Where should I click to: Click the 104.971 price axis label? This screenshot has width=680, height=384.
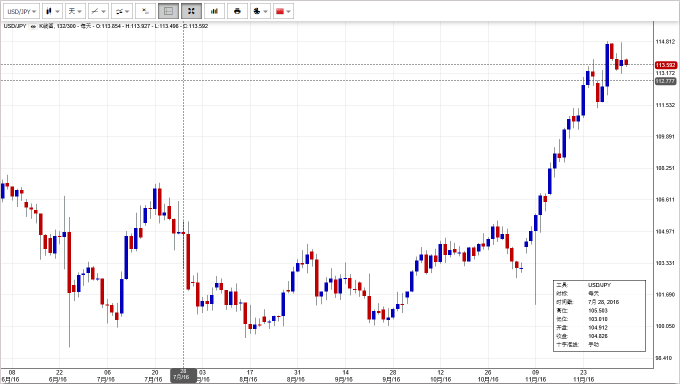click(665, 232)
